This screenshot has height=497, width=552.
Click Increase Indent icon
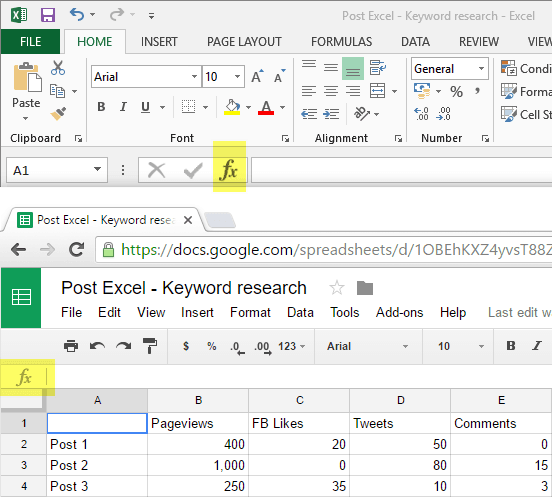click(331, 114)
